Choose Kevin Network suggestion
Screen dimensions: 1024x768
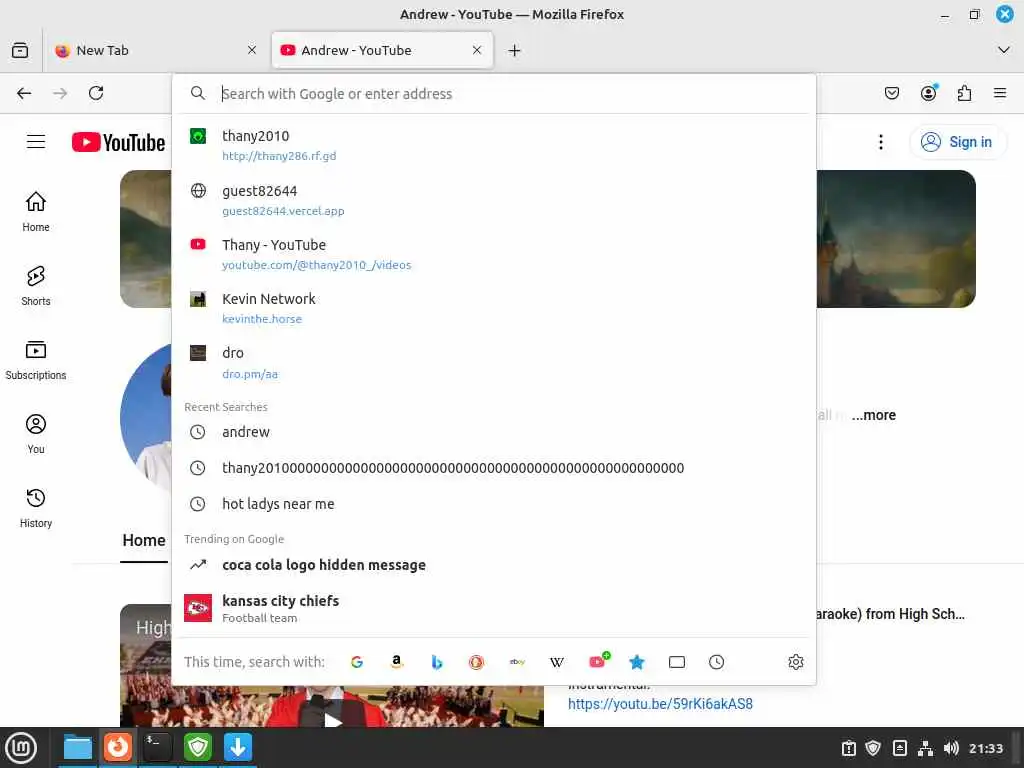[x=494, y=308]
